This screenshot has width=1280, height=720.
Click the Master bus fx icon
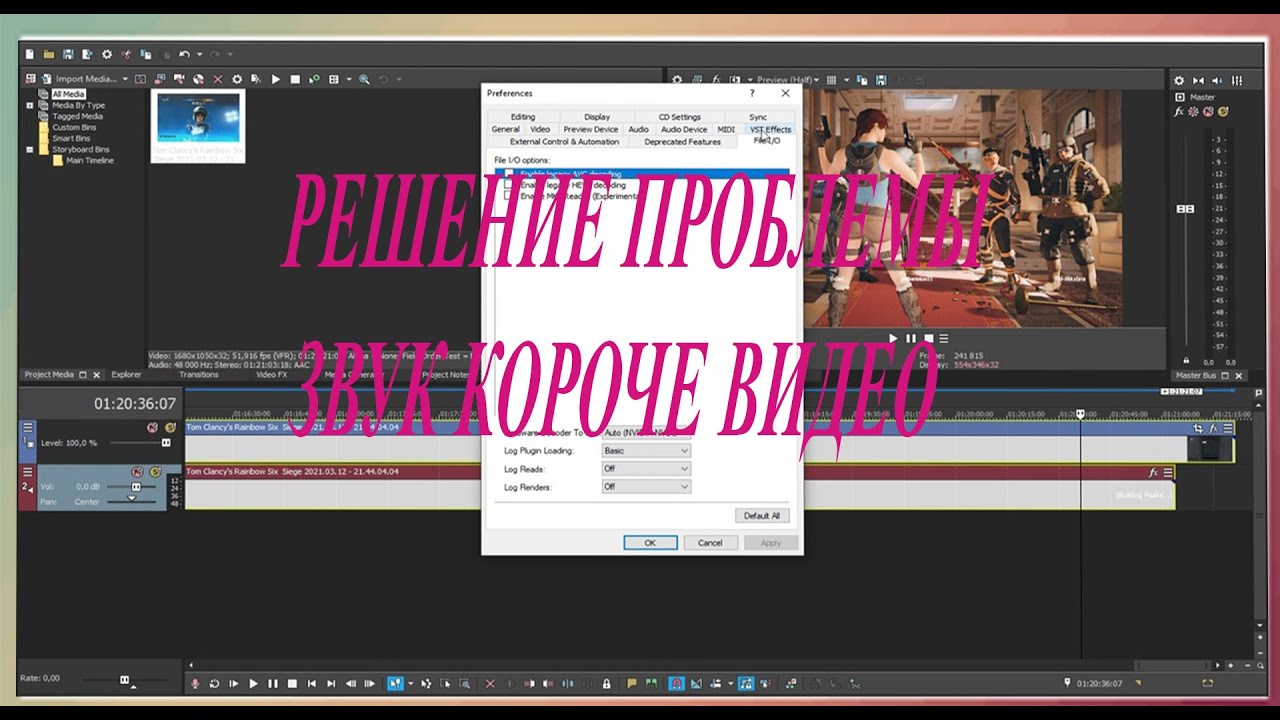tap(1180, 112)
